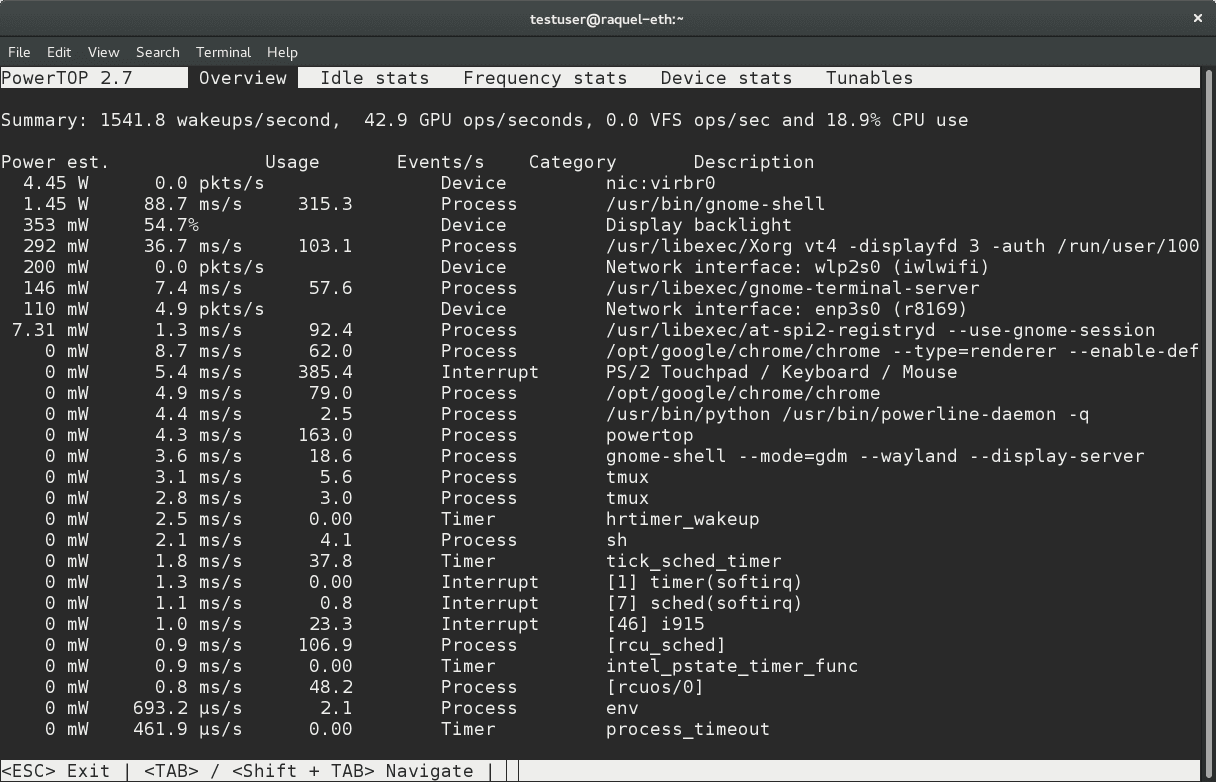The width and height of the screenshot is (1216, 782).
Task: Open the View menu
Action: pos(103,52)
